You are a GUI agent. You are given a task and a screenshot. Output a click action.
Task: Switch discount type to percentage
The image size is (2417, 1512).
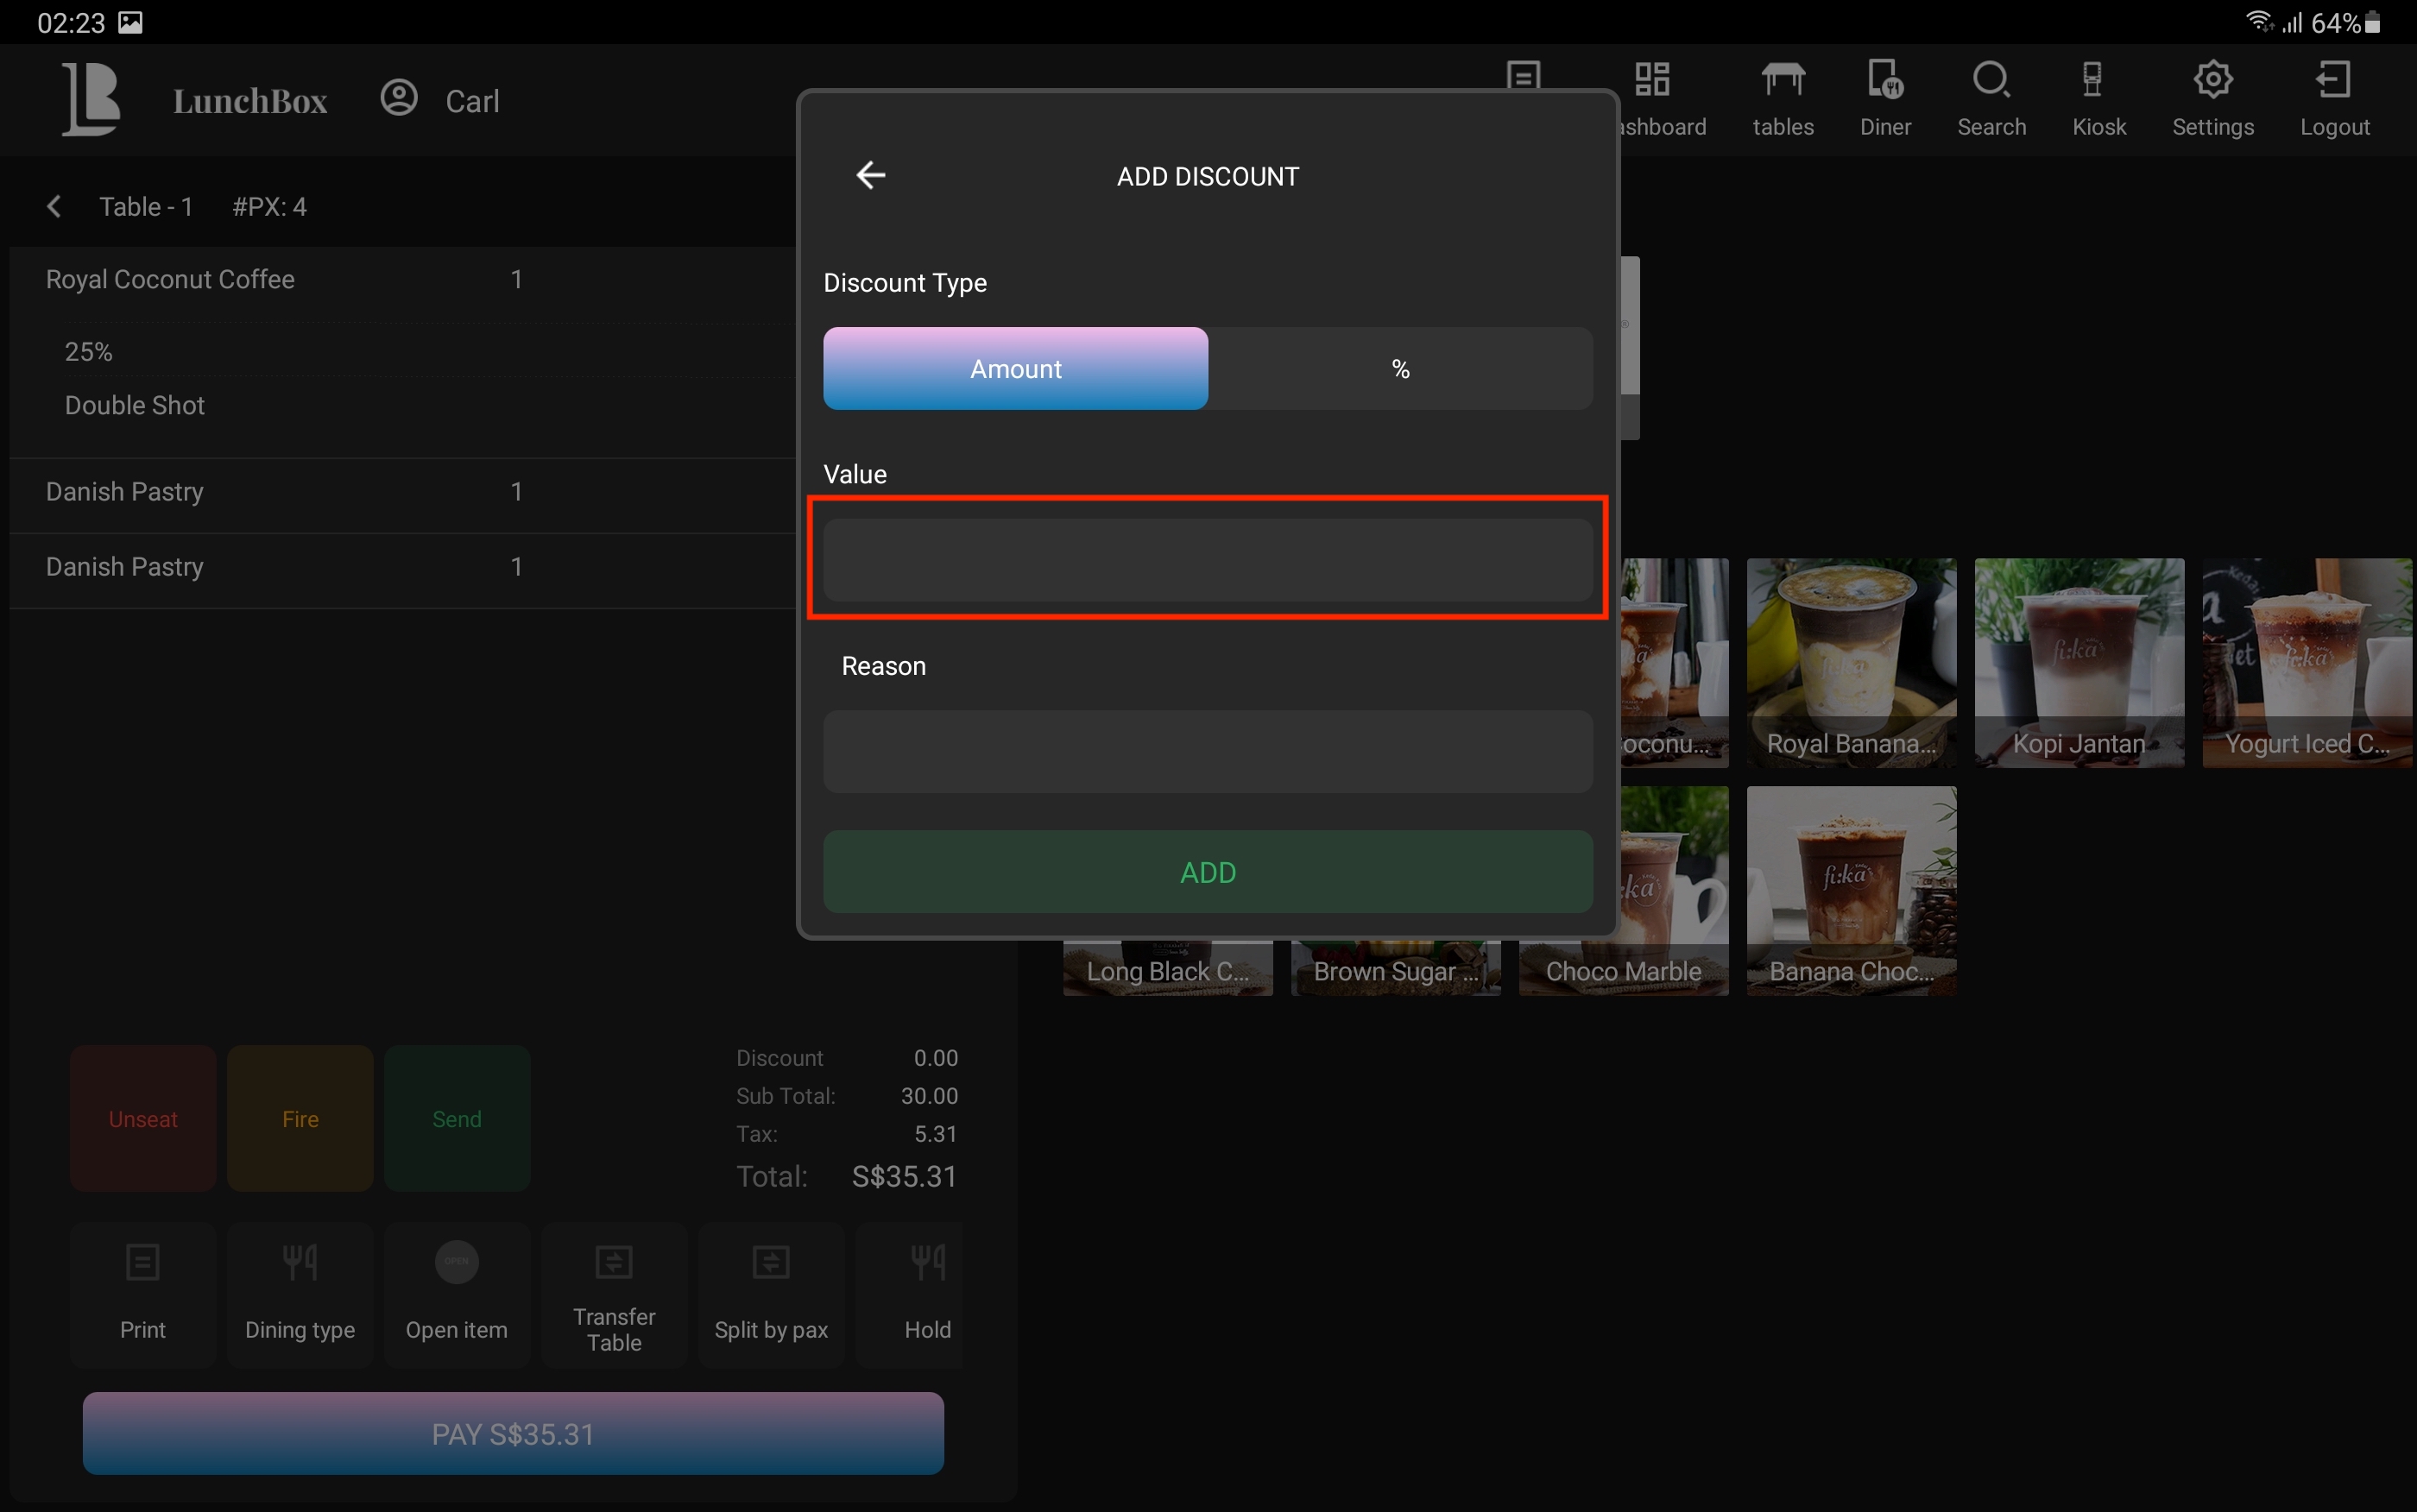[x=1400, y=368]
